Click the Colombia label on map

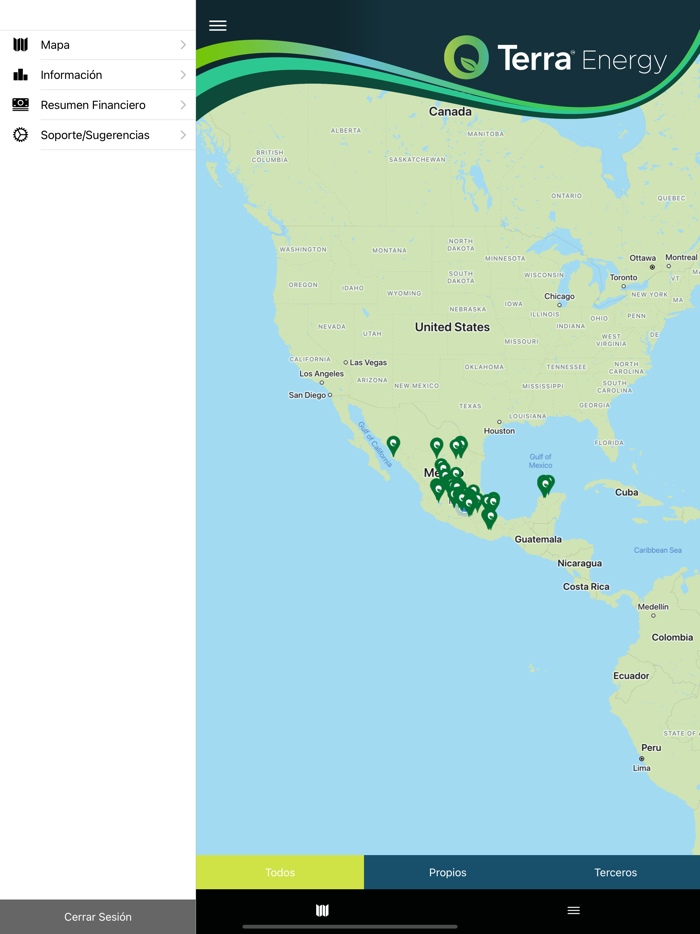point(673,637)
